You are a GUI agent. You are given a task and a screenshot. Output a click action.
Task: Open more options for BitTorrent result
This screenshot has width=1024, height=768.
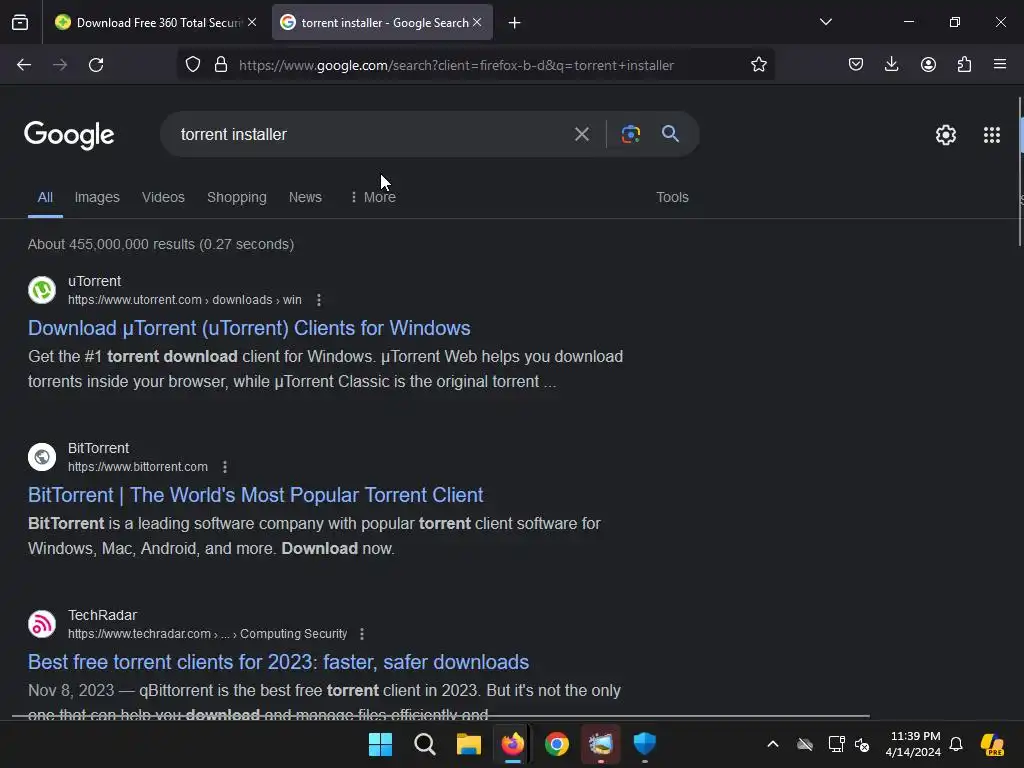click(x=225, y=467)
